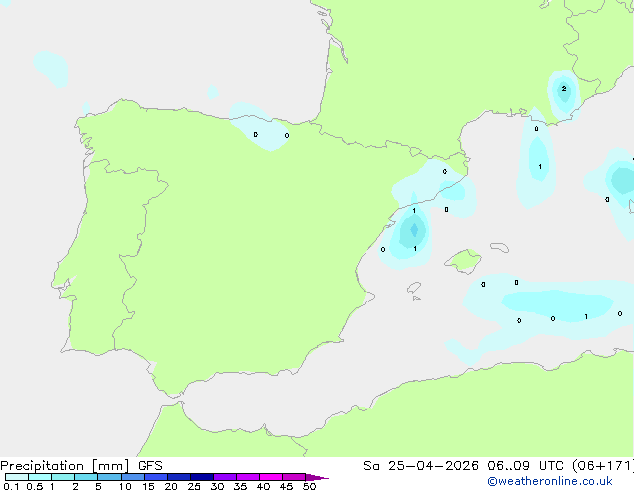Click the "50" legend label
The image size is (634, 490).
pos(309,486)
